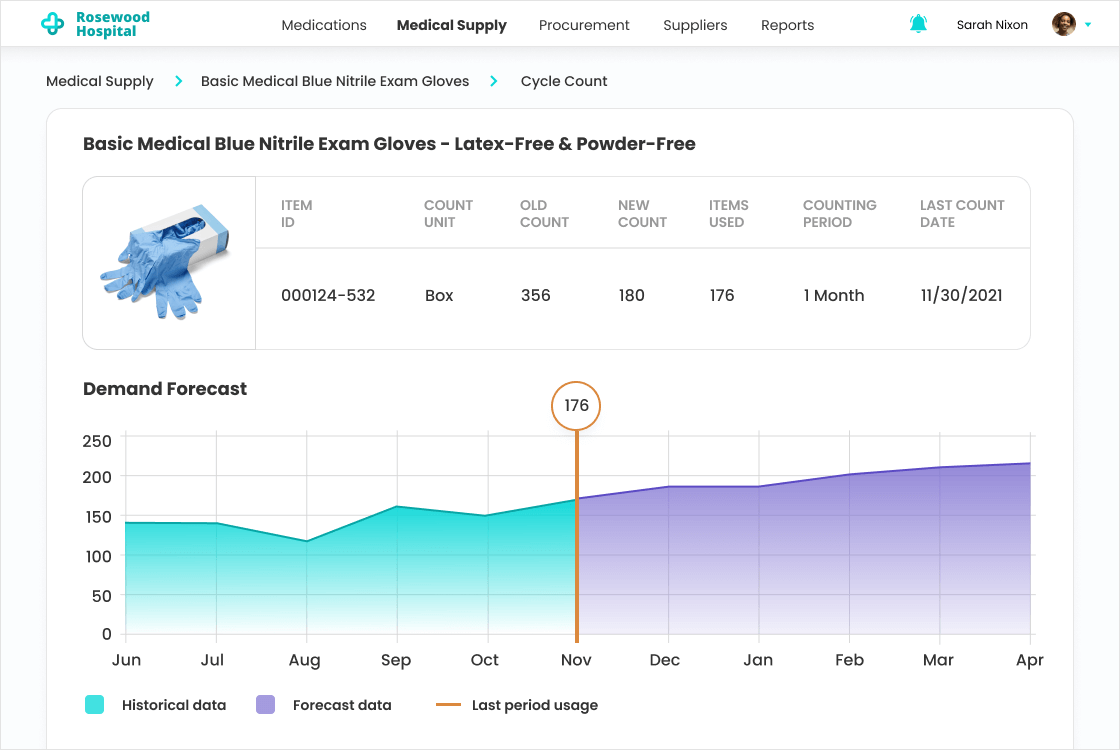The width and height of the screenshot is (1120, 750).
Task: Open the Medications menu
Action: point(324,25)
